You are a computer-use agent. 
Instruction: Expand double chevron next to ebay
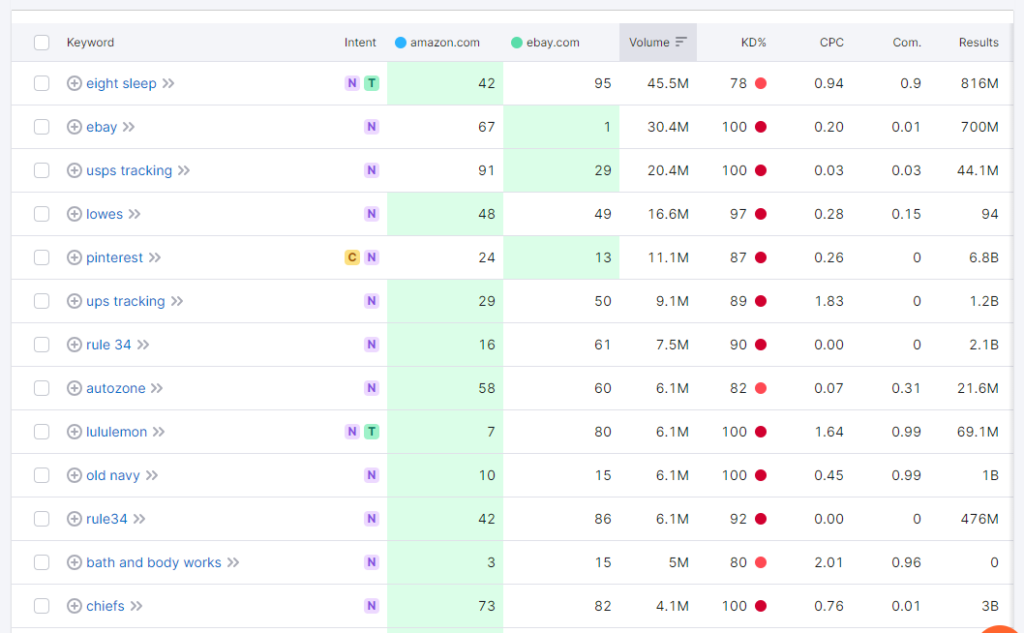(129, 127)
